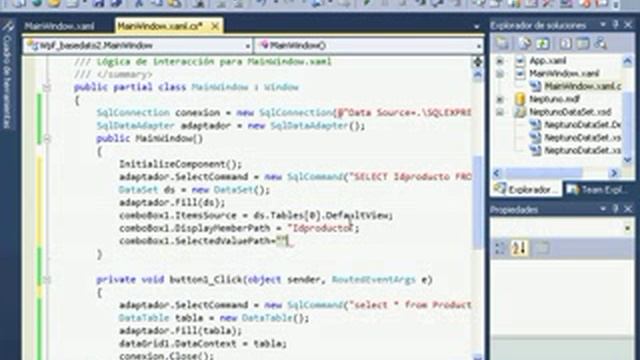Select MainWindow.xaml.cs file in solution tree
The height and width of the screenshot is (360, 640).
coord(582,87)
